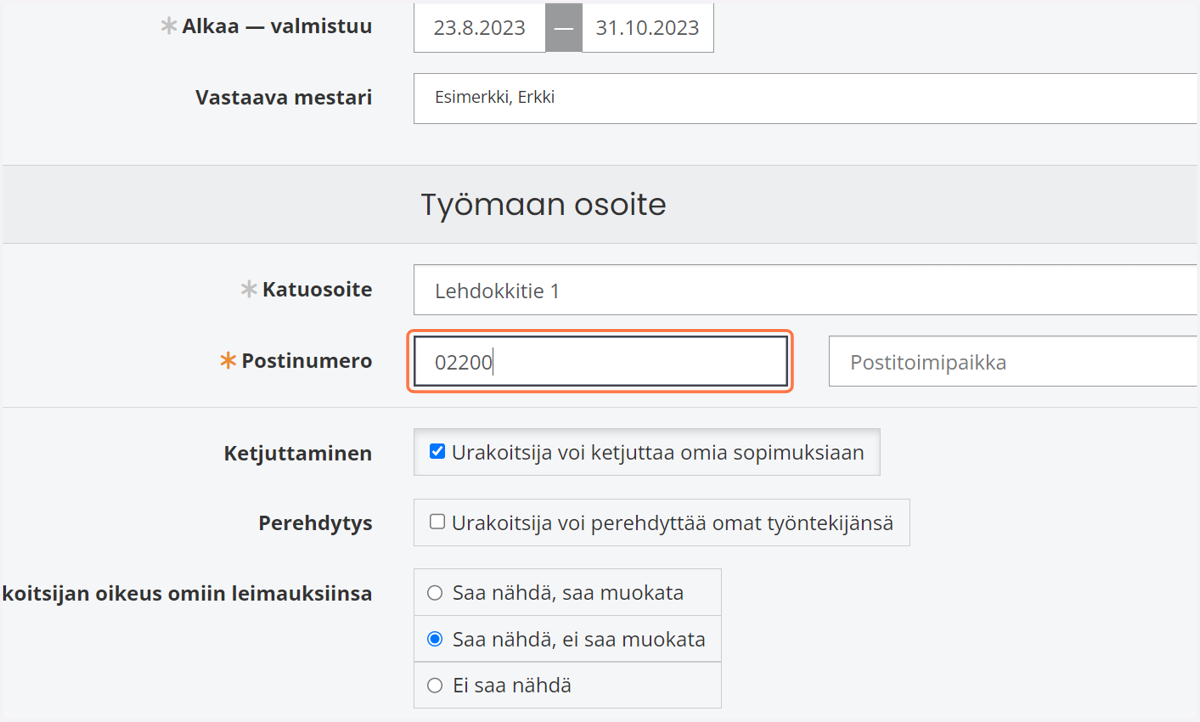Click the Vastaava mestari label

(x=284, y=97)
